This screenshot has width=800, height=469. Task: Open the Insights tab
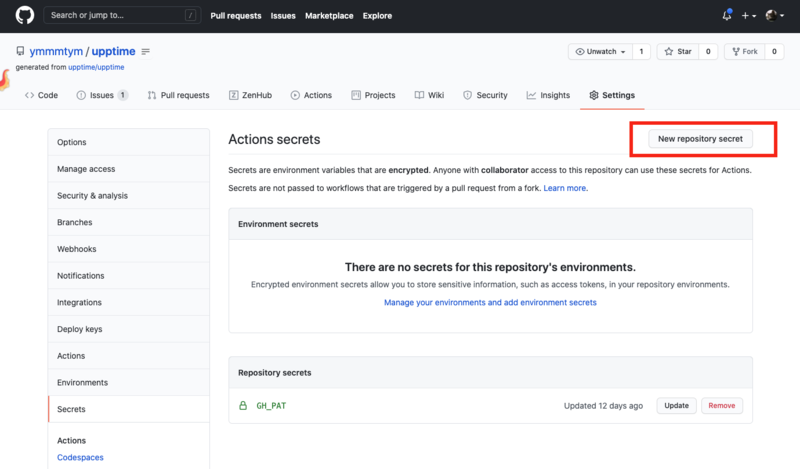pos(548,95)
